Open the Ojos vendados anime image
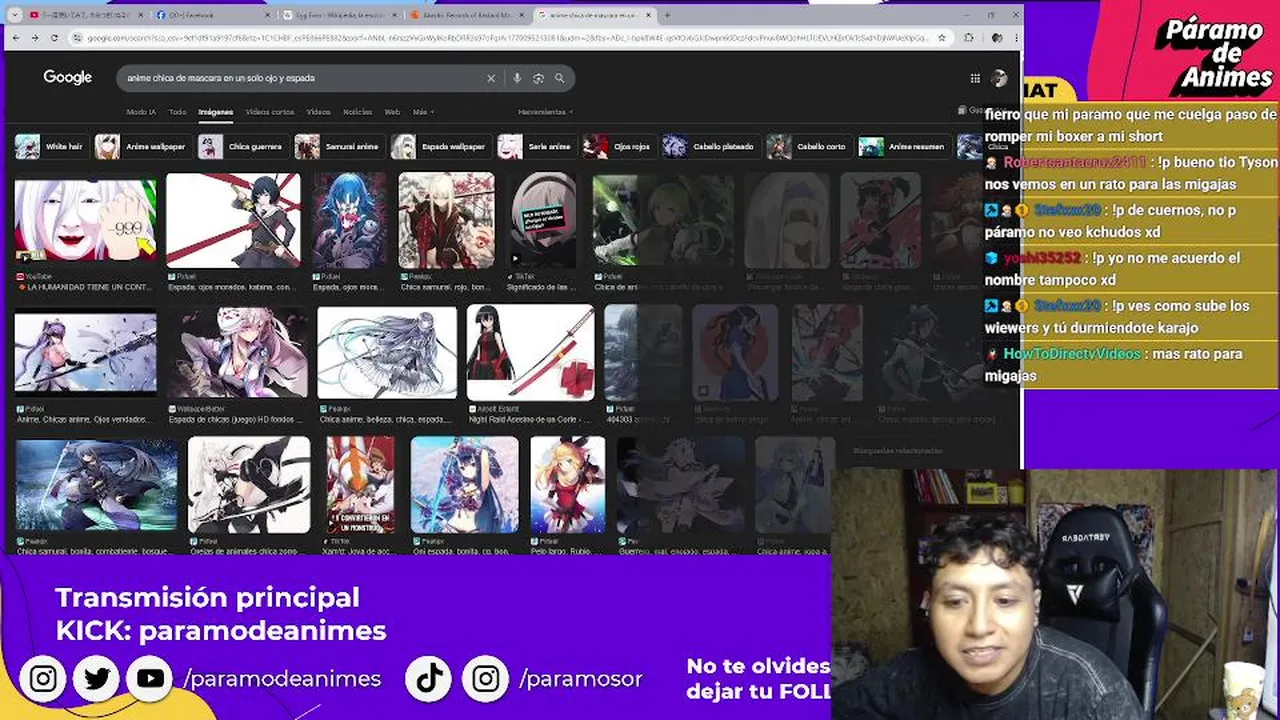 [x=85, y=354]
